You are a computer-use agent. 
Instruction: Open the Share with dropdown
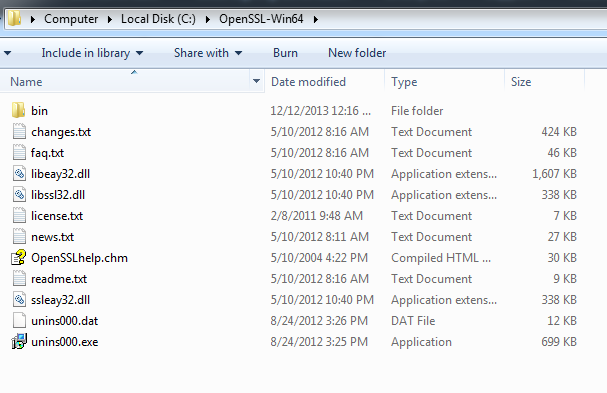(x=208, y=53)
